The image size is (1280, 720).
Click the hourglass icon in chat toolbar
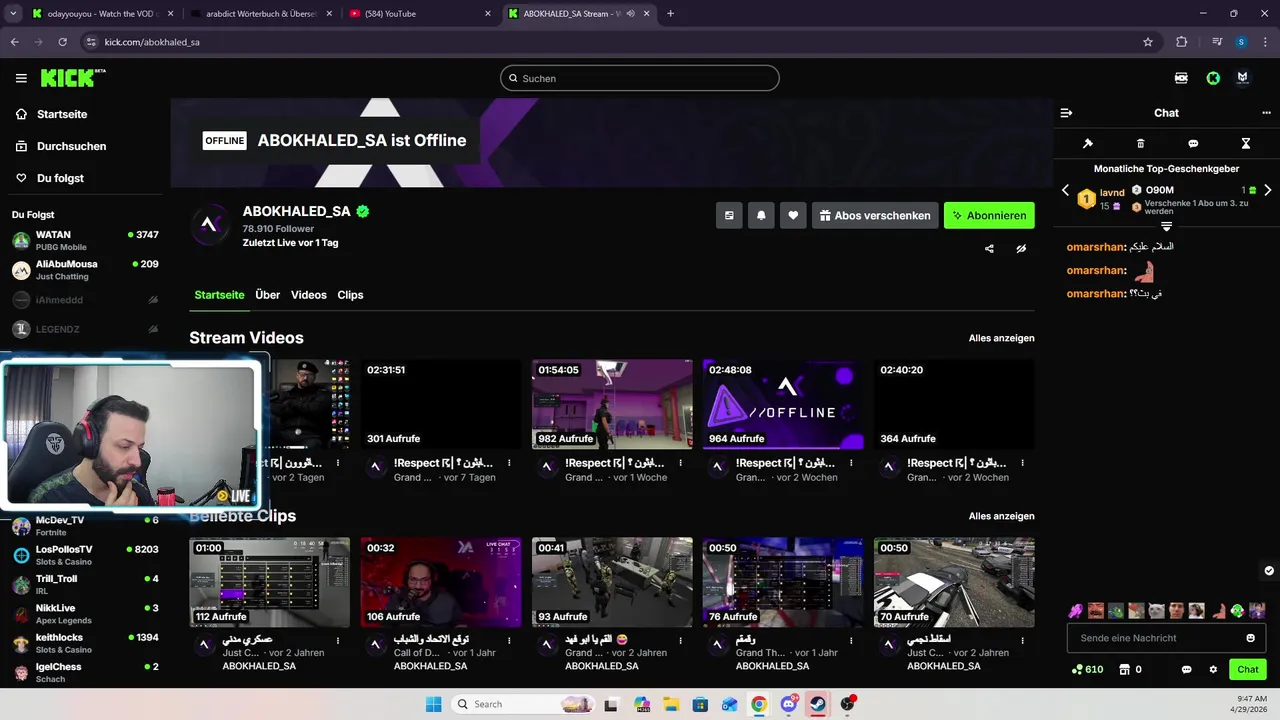(x=1246, y=144)
